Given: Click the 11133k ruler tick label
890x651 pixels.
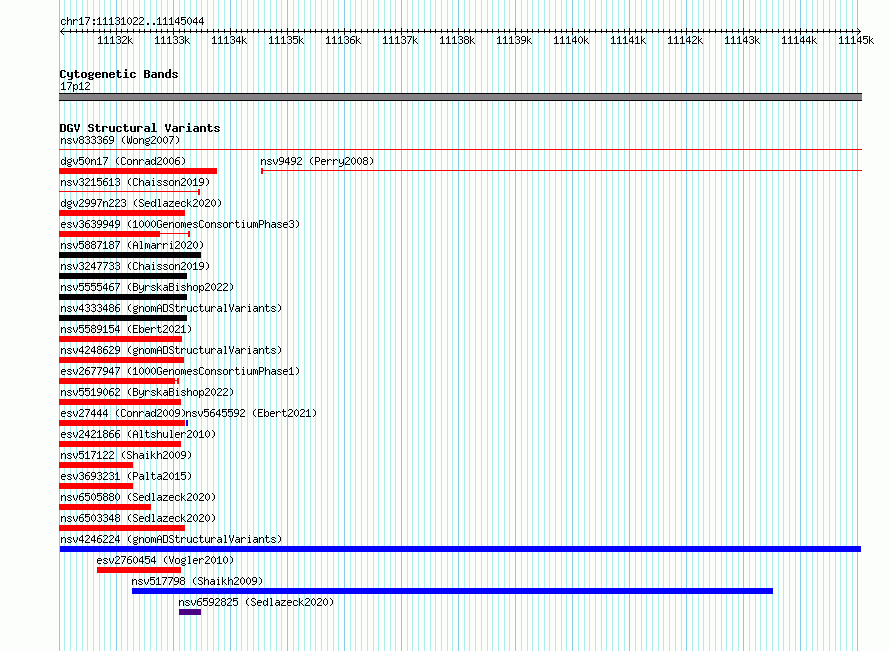Looking at the screenshot, I should (x=172, y=40).
